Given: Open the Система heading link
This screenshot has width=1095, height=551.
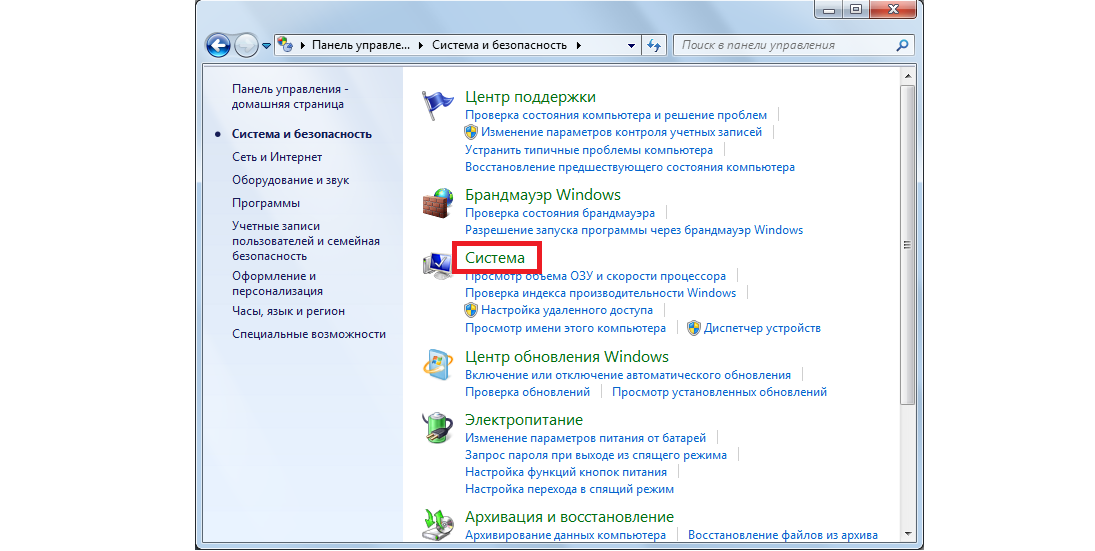Looking at the screenshot, I should [x=494, y=258].
